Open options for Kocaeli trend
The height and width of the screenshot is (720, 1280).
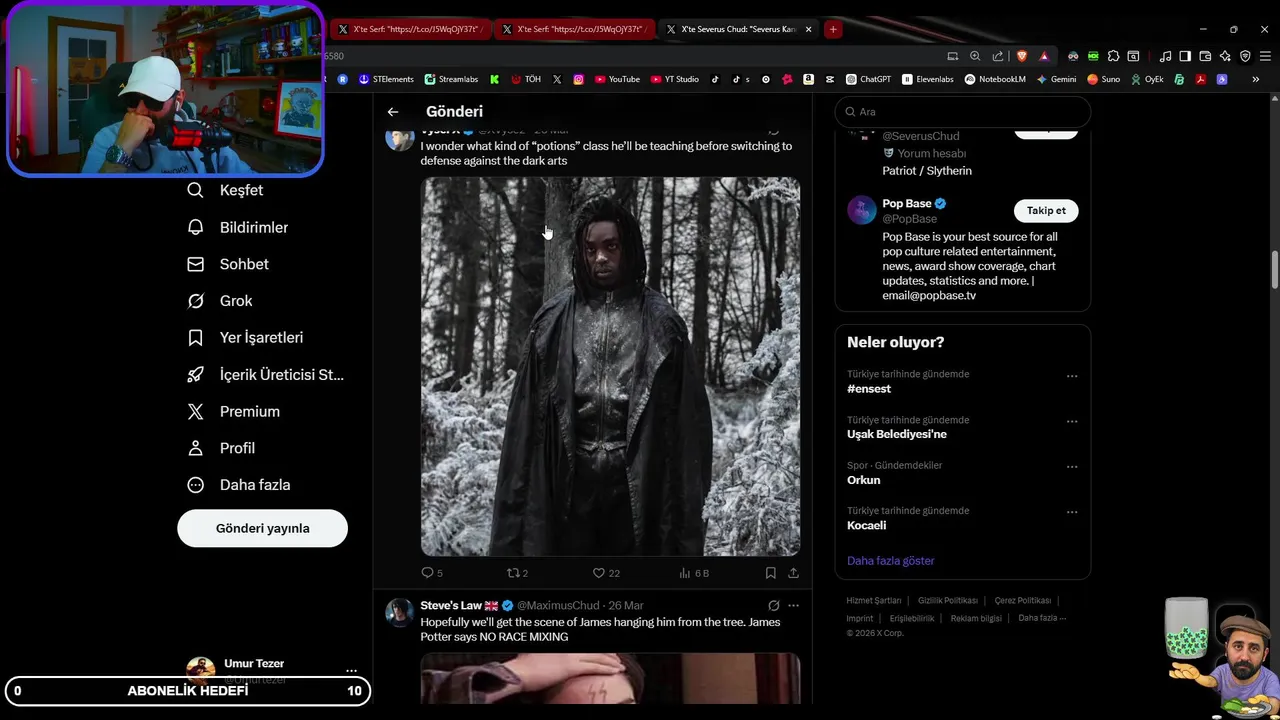tap(1072, 512)
